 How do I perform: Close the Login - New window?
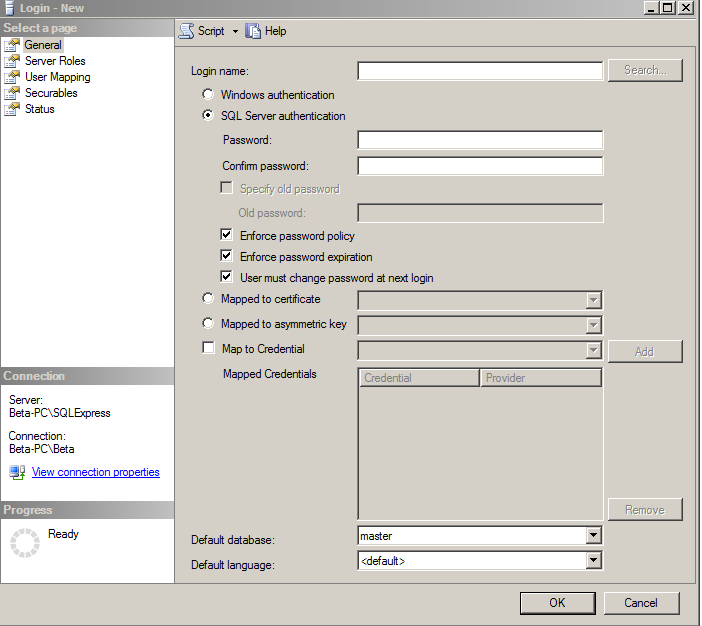[685, 8]
